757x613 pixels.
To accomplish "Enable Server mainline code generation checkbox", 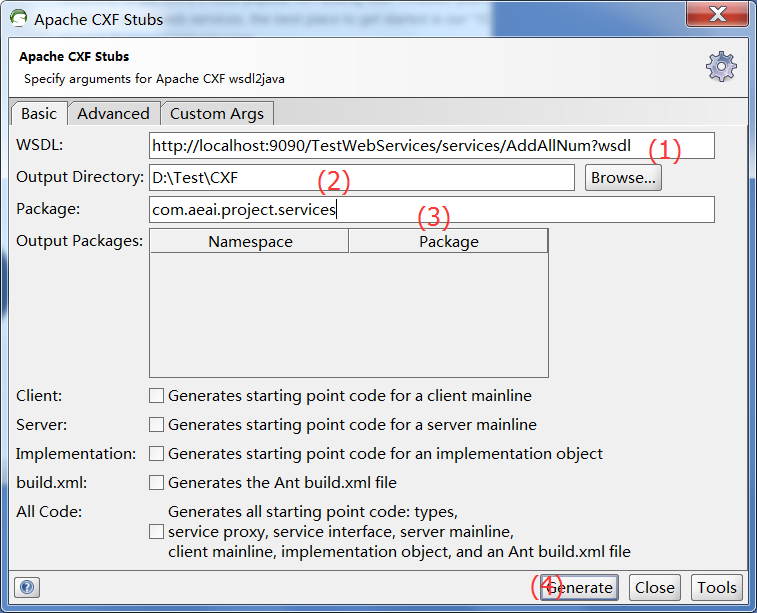I will click(156, 425).
